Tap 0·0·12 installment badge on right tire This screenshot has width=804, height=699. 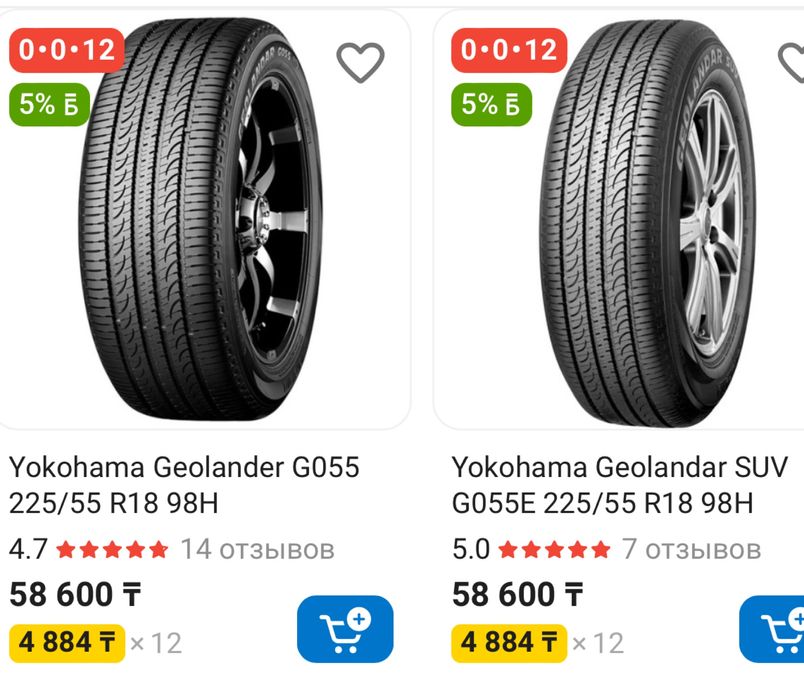tap(509, 49)
